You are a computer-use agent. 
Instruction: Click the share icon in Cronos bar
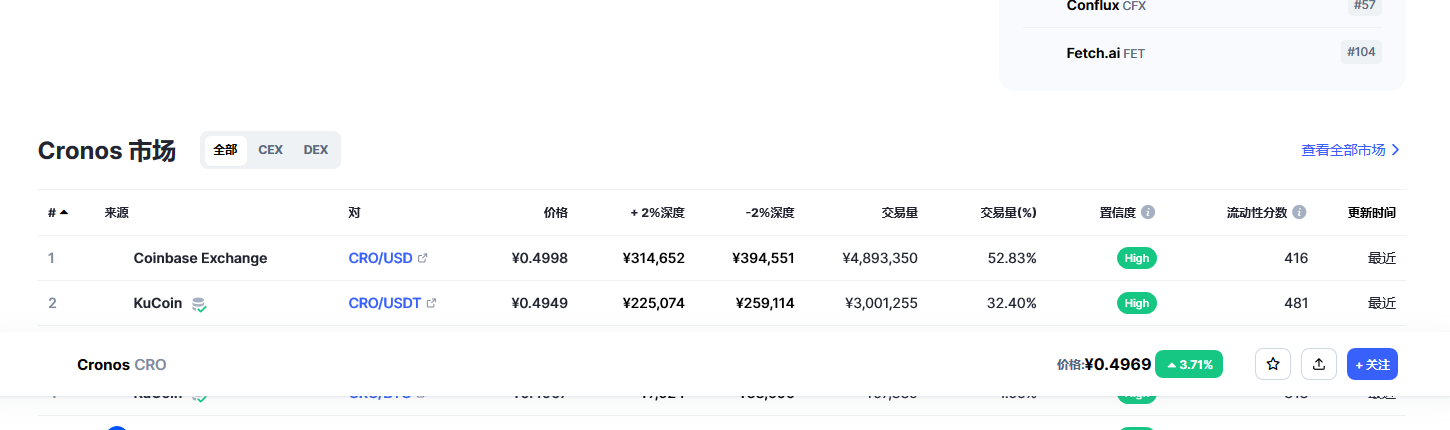(x=1319, y=364)
